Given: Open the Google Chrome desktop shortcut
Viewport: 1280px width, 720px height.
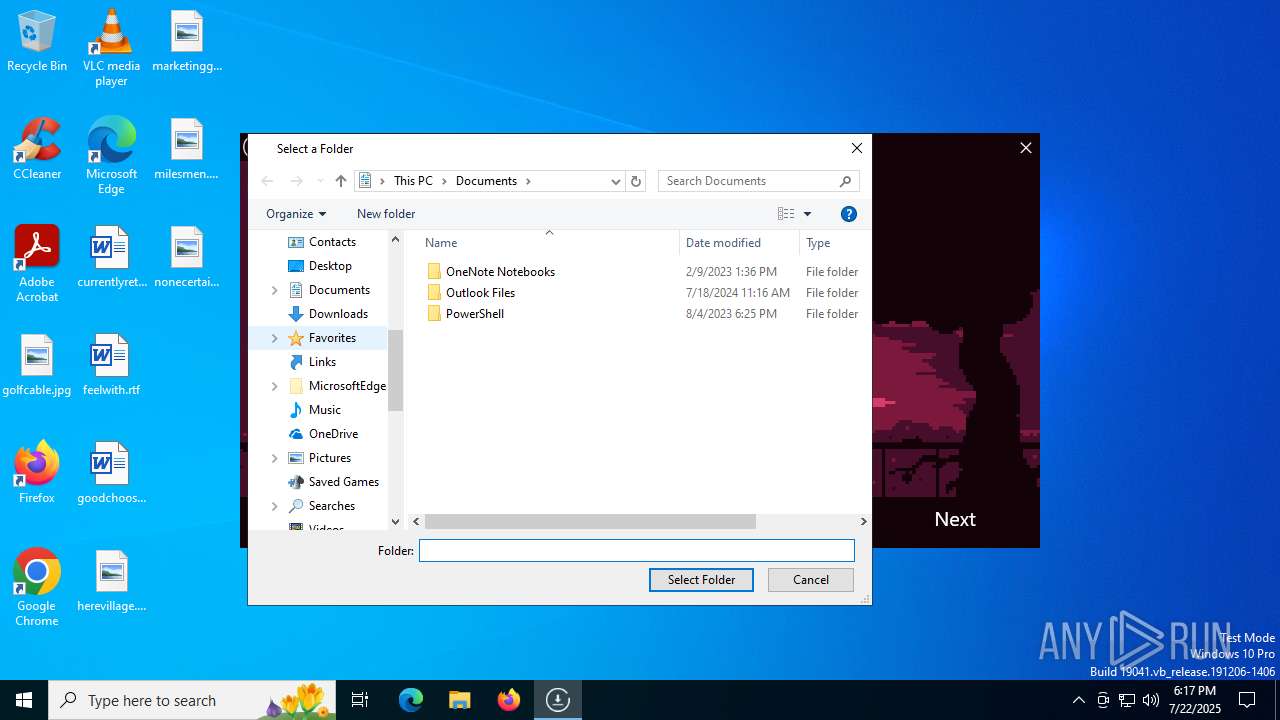Looking at the screenshot, I should [37, 588].
